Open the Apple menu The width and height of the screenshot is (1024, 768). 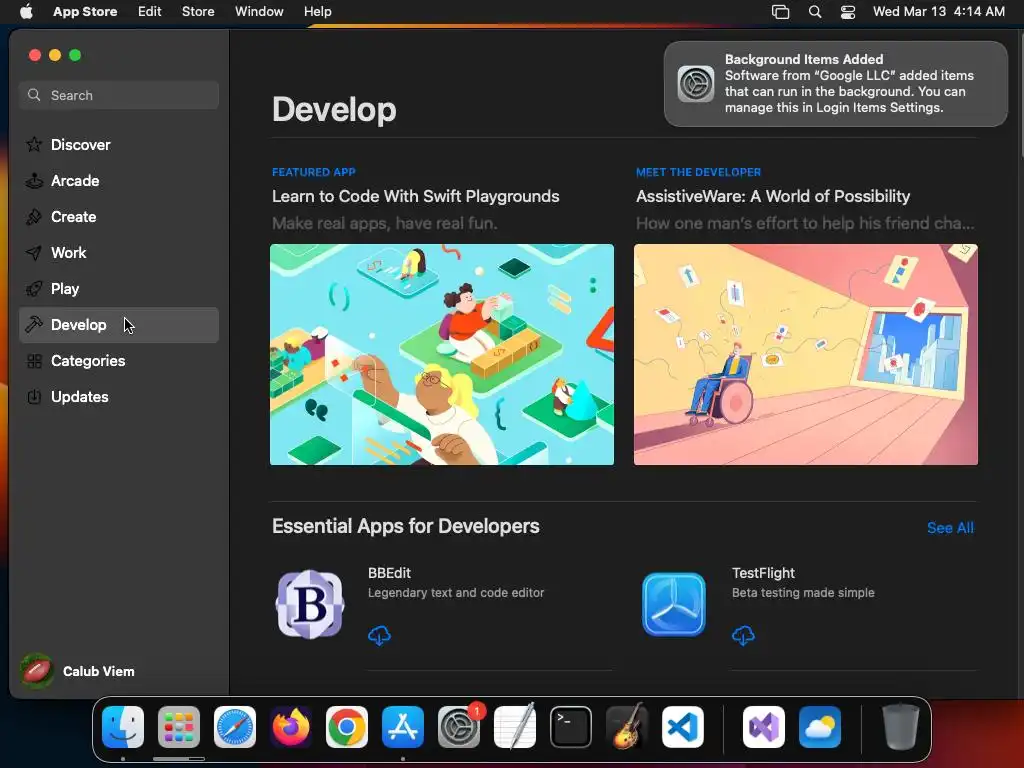click(x=26, y=11)
